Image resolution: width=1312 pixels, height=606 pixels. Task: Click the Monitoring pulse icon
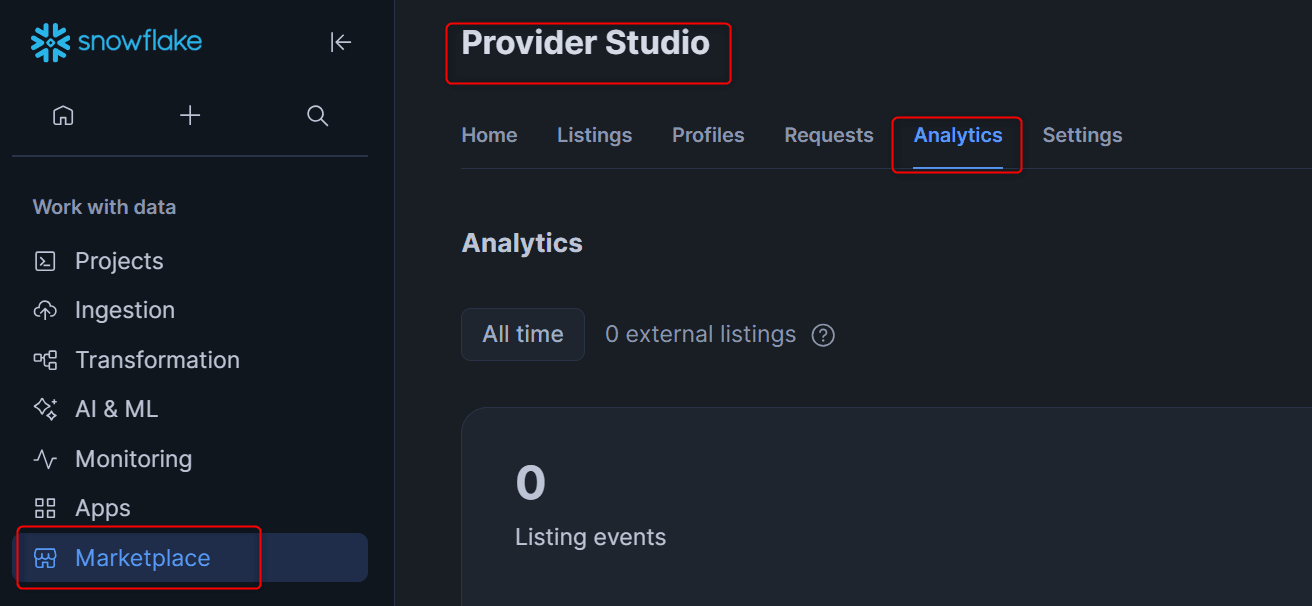(45, 459)
